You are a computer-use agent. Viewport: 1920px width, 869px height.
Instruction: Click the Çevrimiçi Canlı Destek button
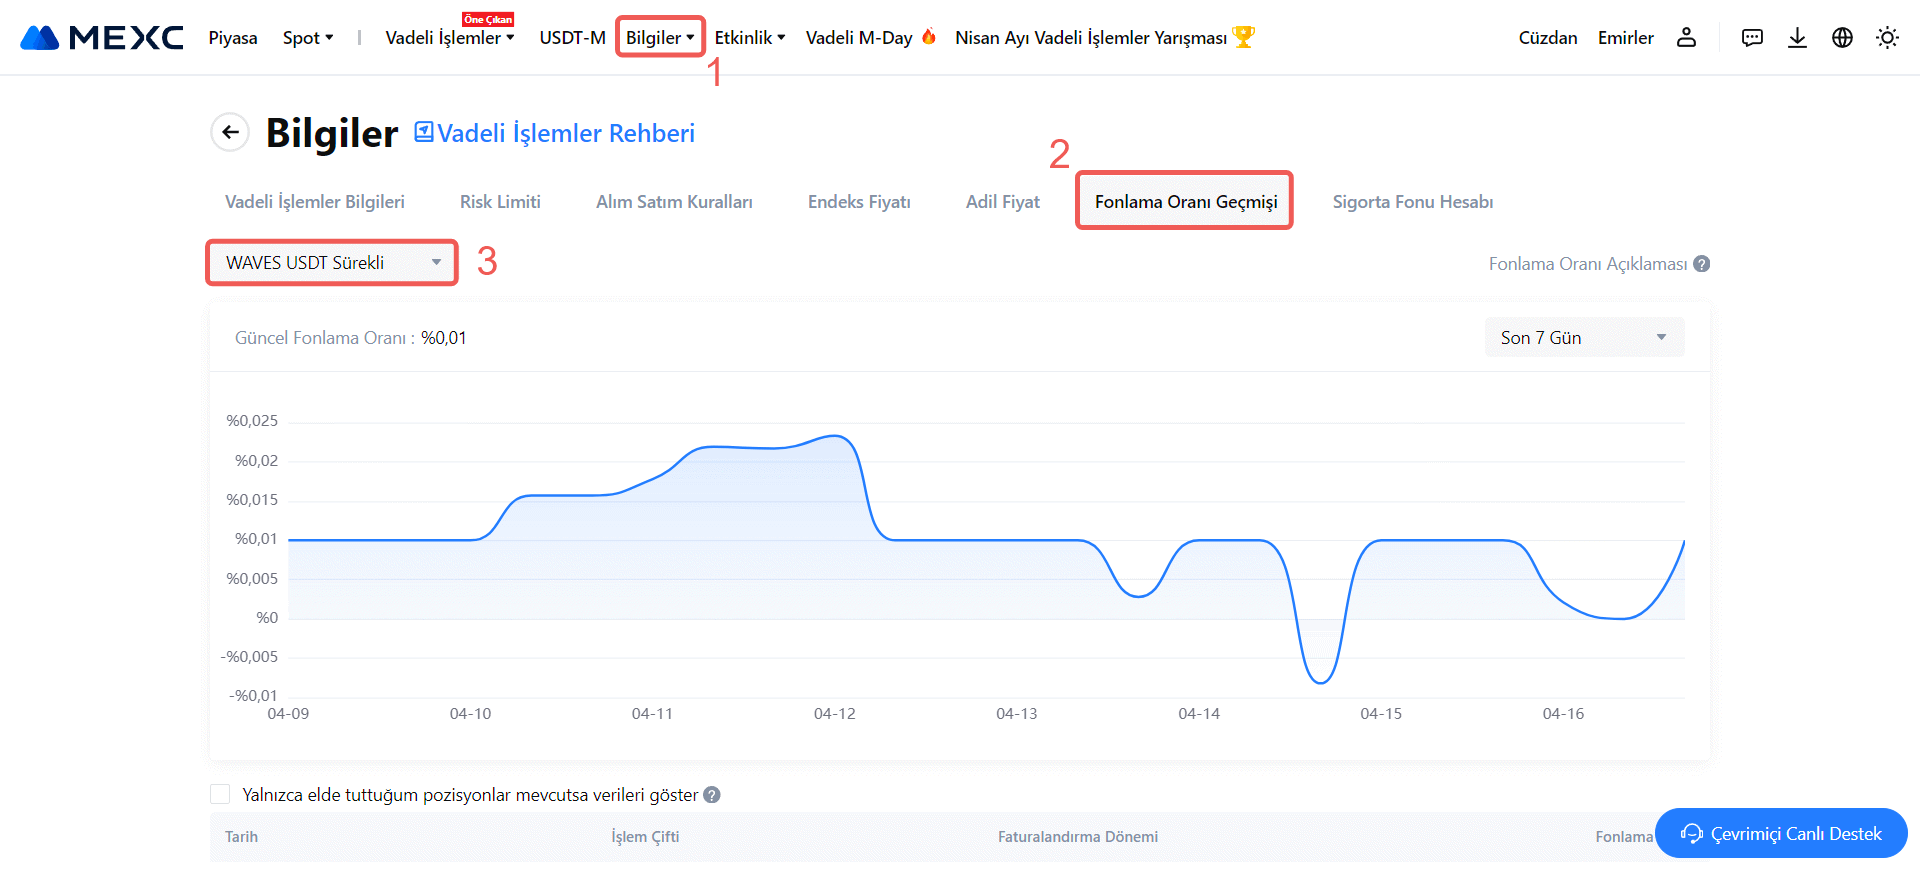[x=1781, y=833]
